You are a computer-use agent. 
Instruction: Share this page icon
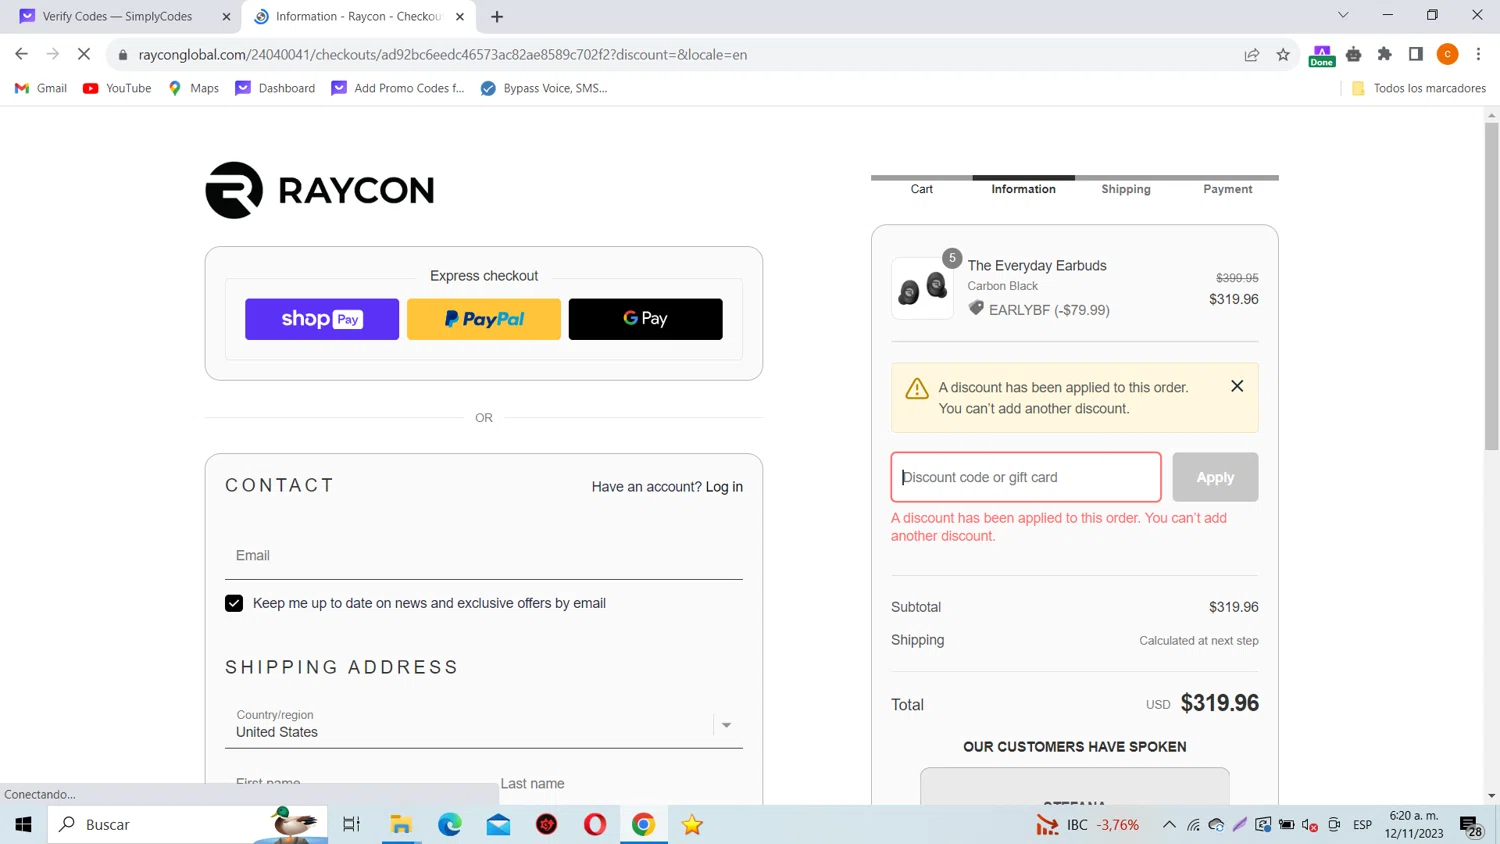pyautogui.click(x=1252, y=55)
